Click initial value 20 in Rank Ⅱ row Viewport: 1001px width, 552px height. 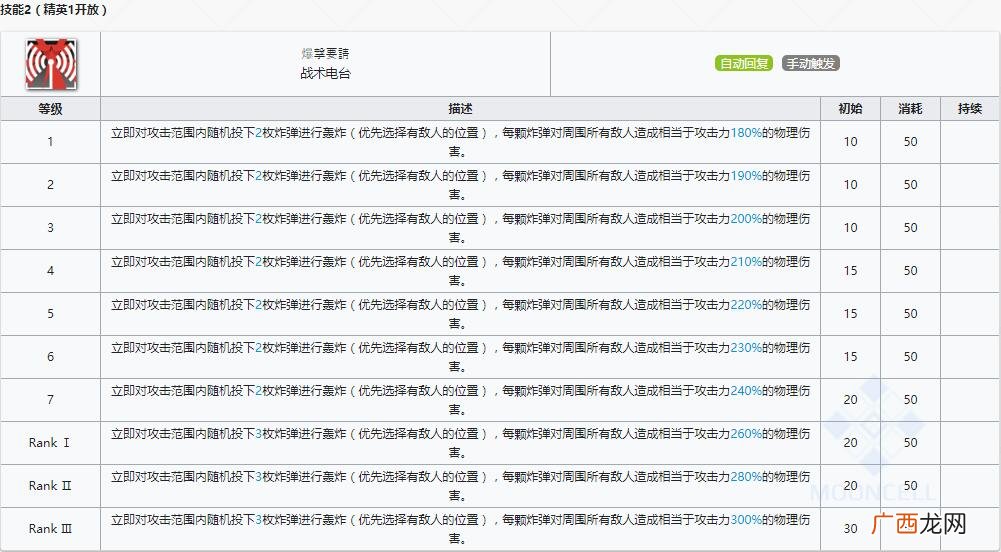click(850, 486)
